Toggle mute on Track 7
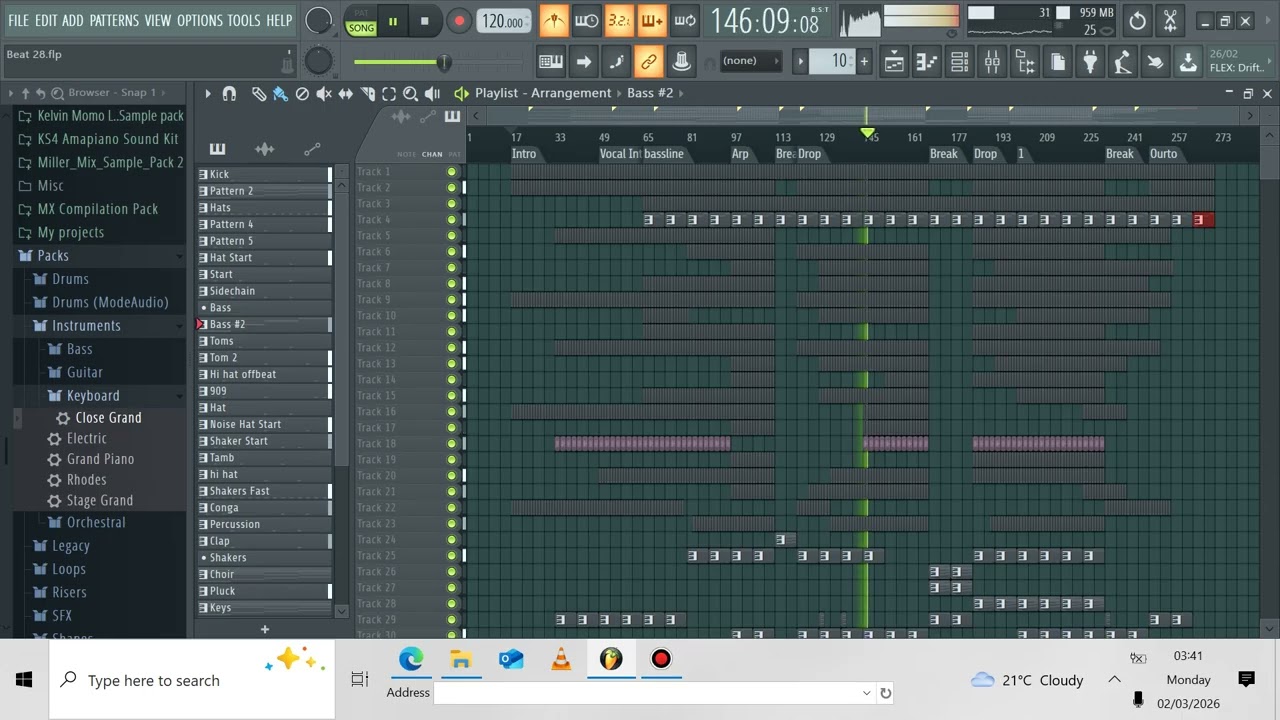 451,268
